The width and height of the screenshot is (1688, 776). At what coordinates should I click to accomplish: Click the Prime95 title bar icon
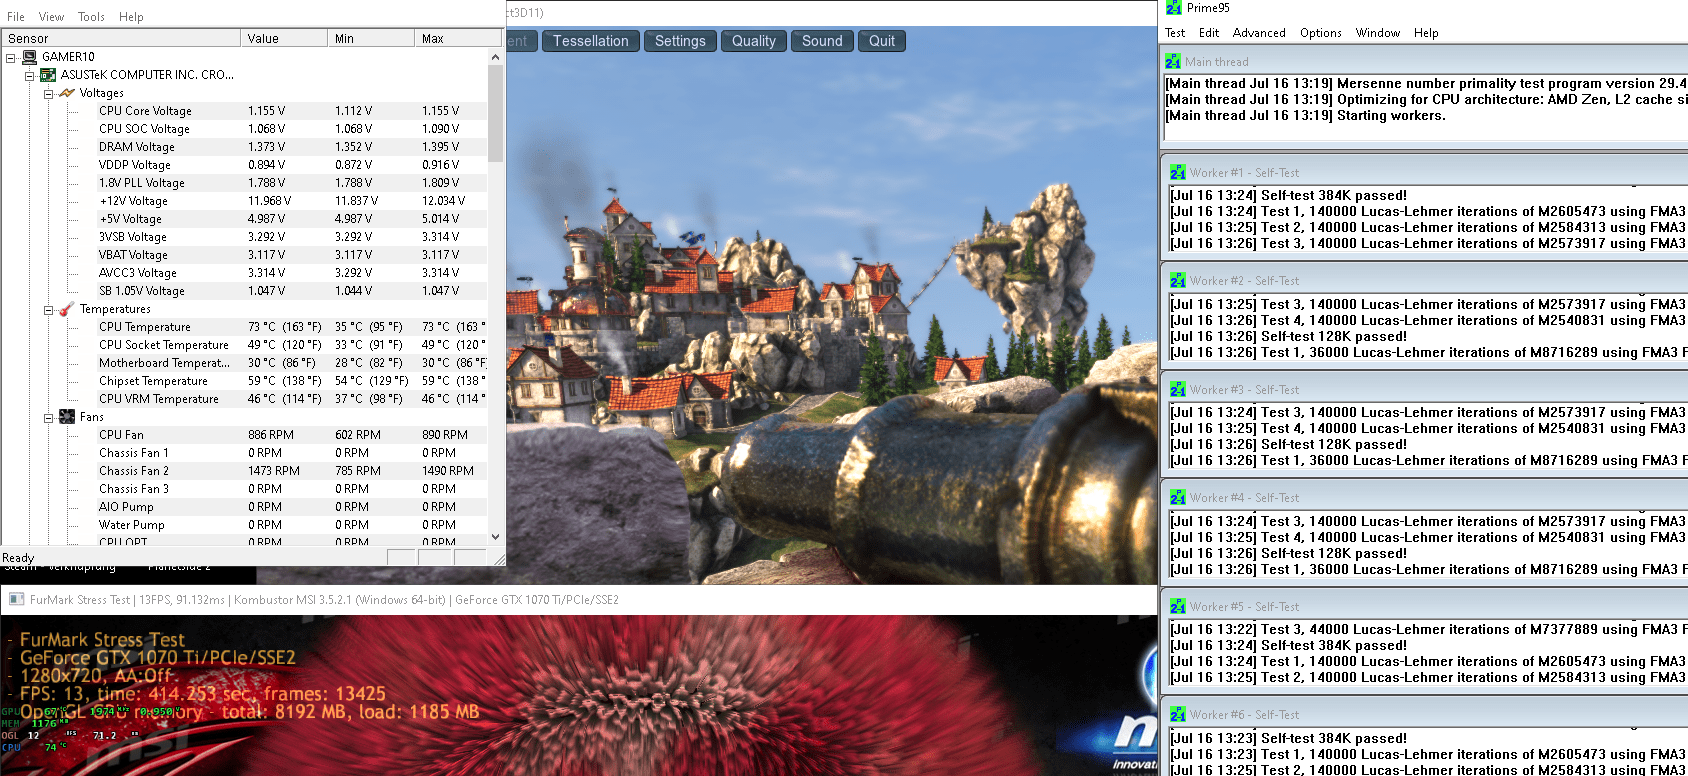1174,8
